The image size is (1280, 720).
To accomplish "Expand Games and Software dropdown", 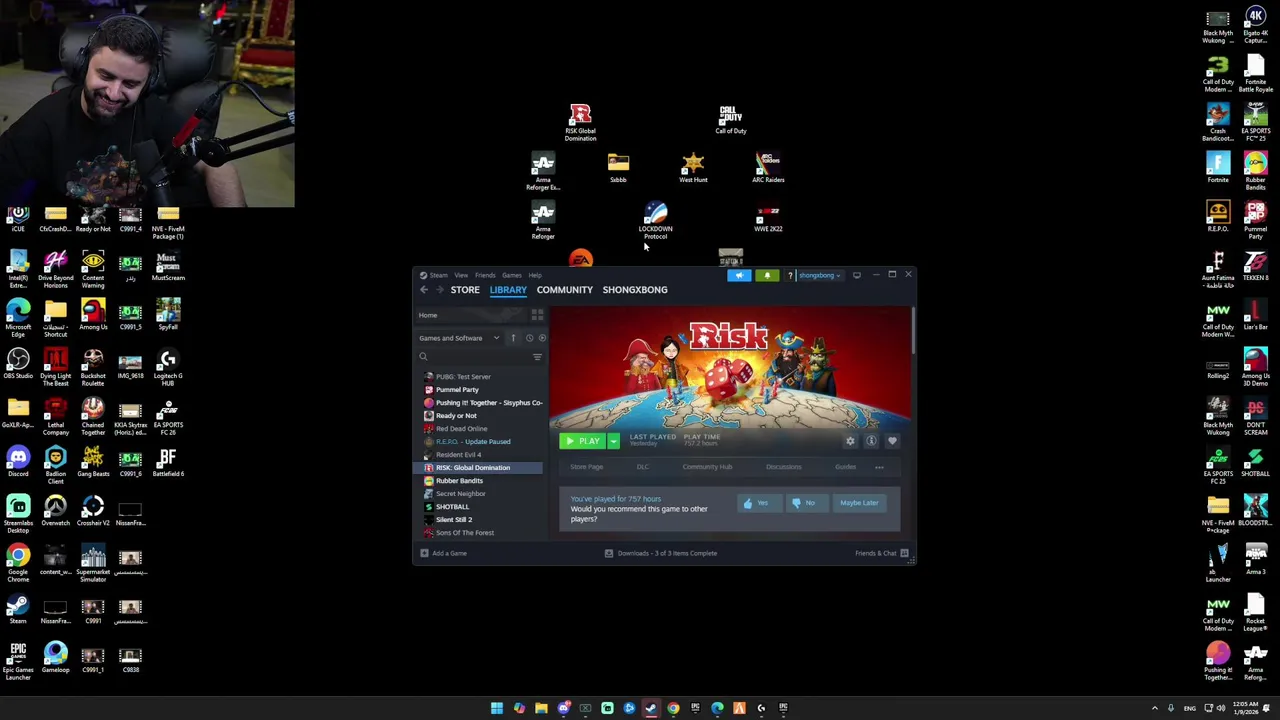I will point(459,338).
